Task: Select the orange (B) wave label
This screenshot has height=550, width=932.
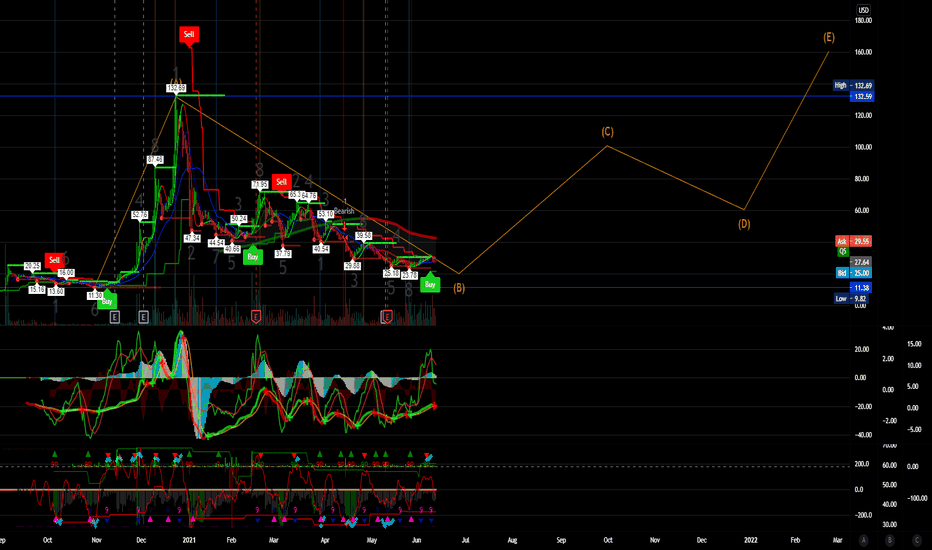Action: (459, 288)
